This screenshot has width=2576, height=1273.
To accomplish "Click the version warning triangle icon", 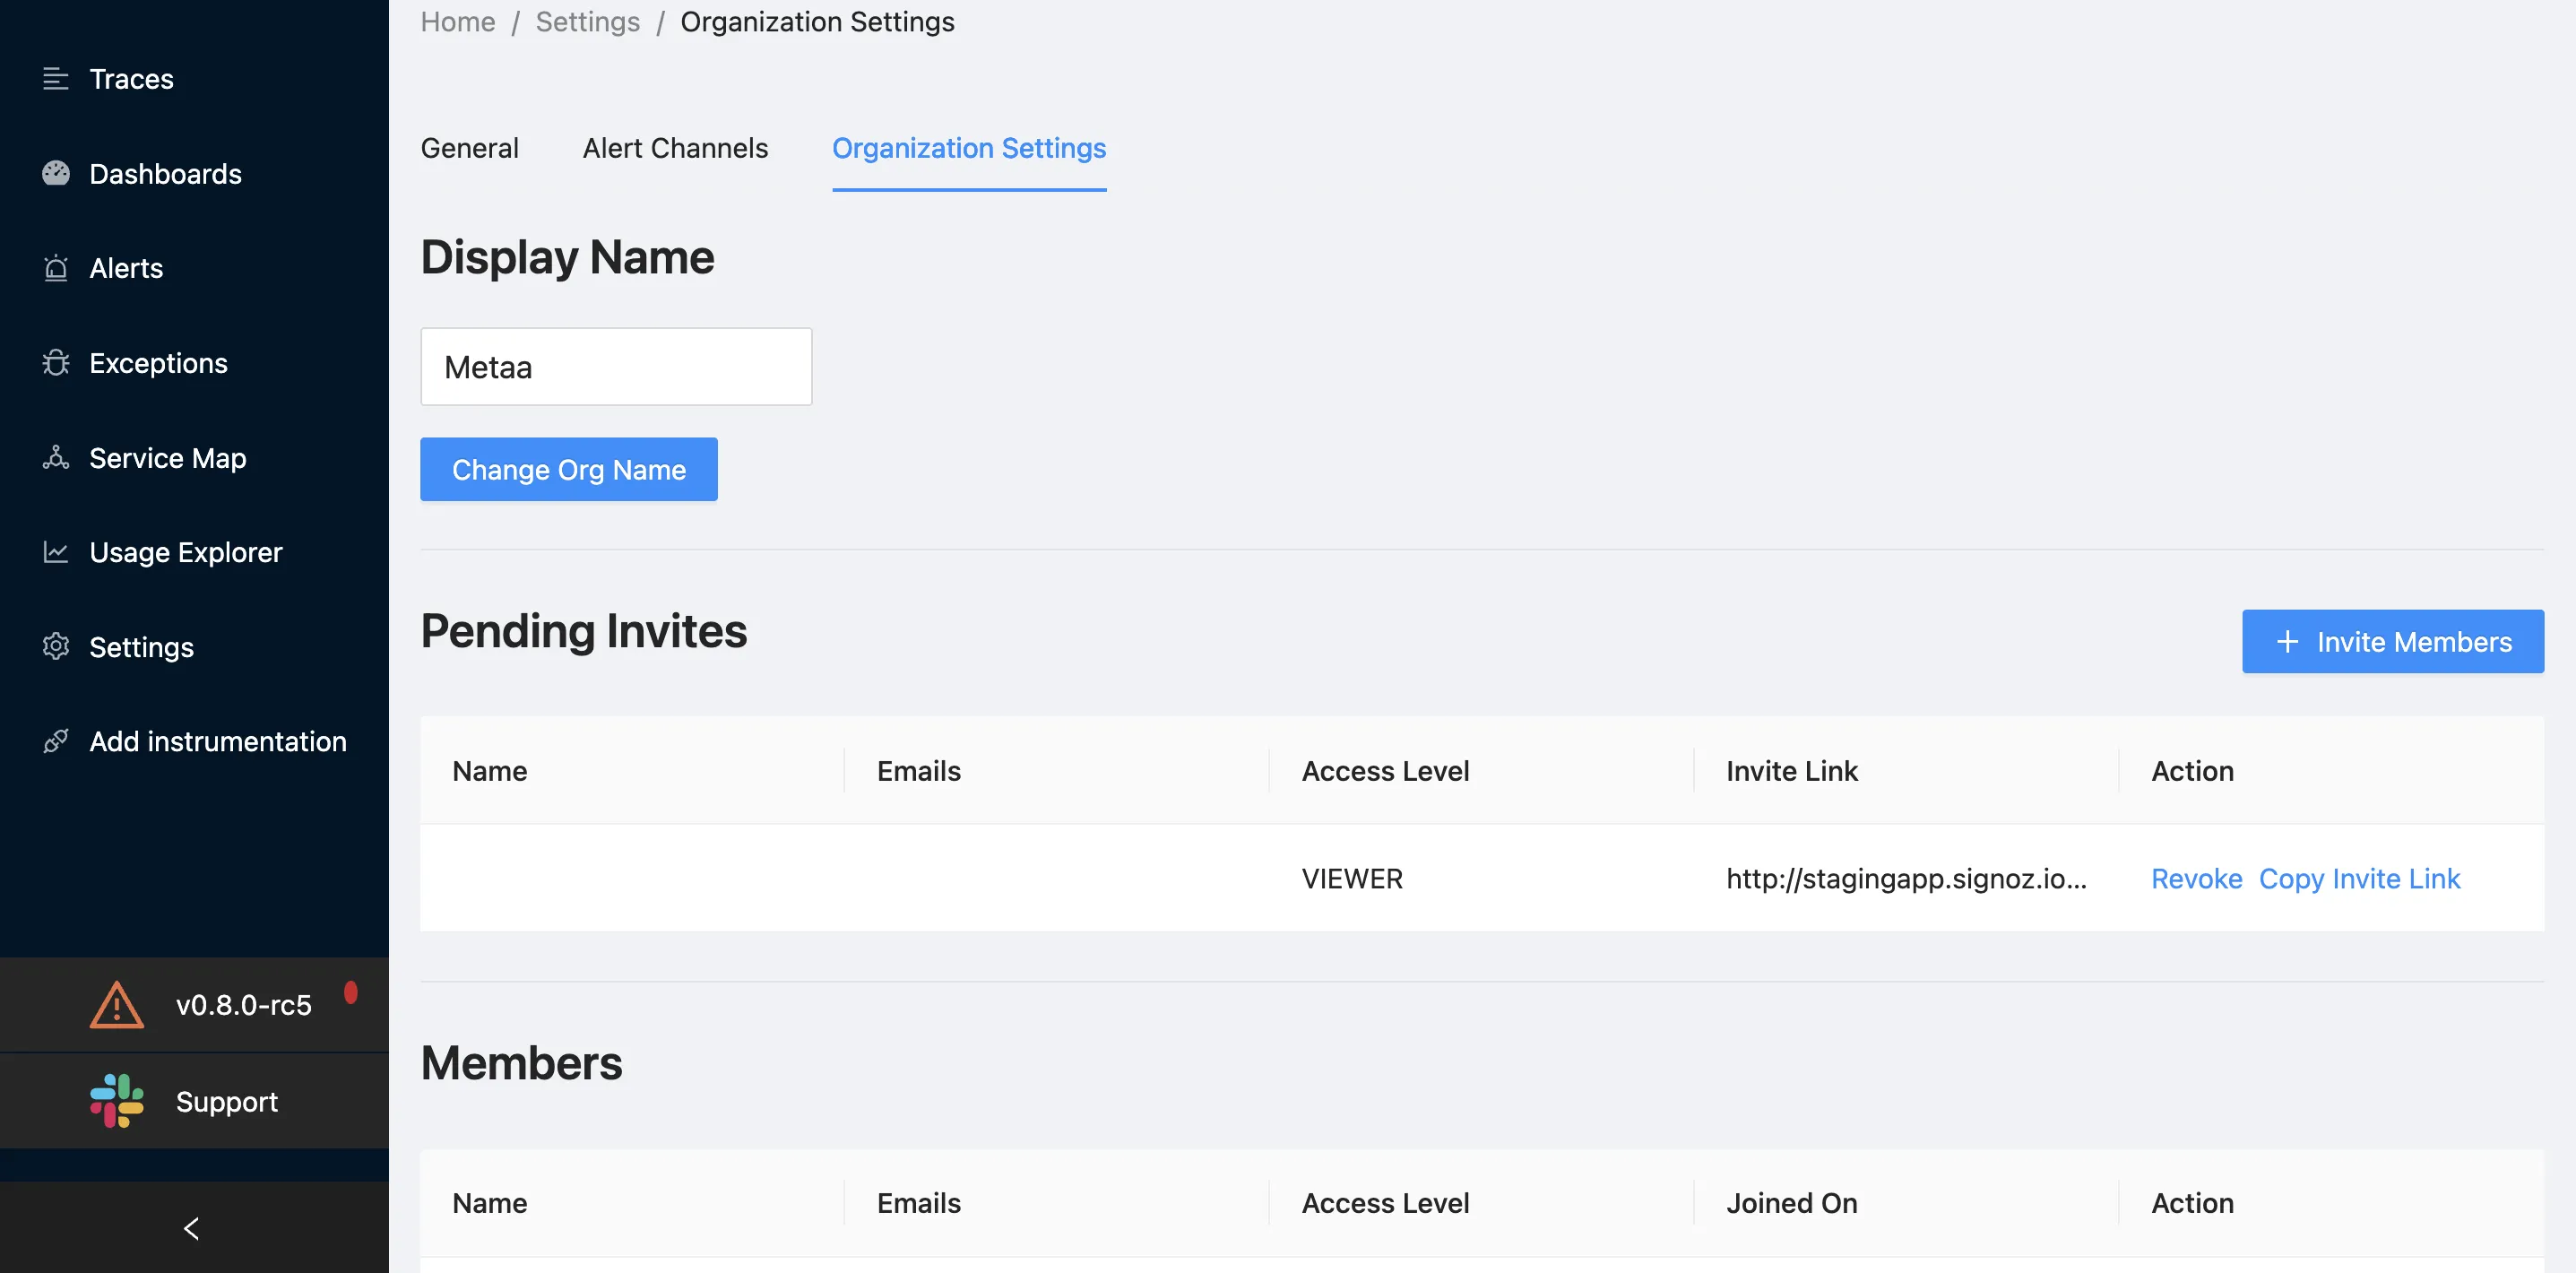I will click(x=117, y=1005).
